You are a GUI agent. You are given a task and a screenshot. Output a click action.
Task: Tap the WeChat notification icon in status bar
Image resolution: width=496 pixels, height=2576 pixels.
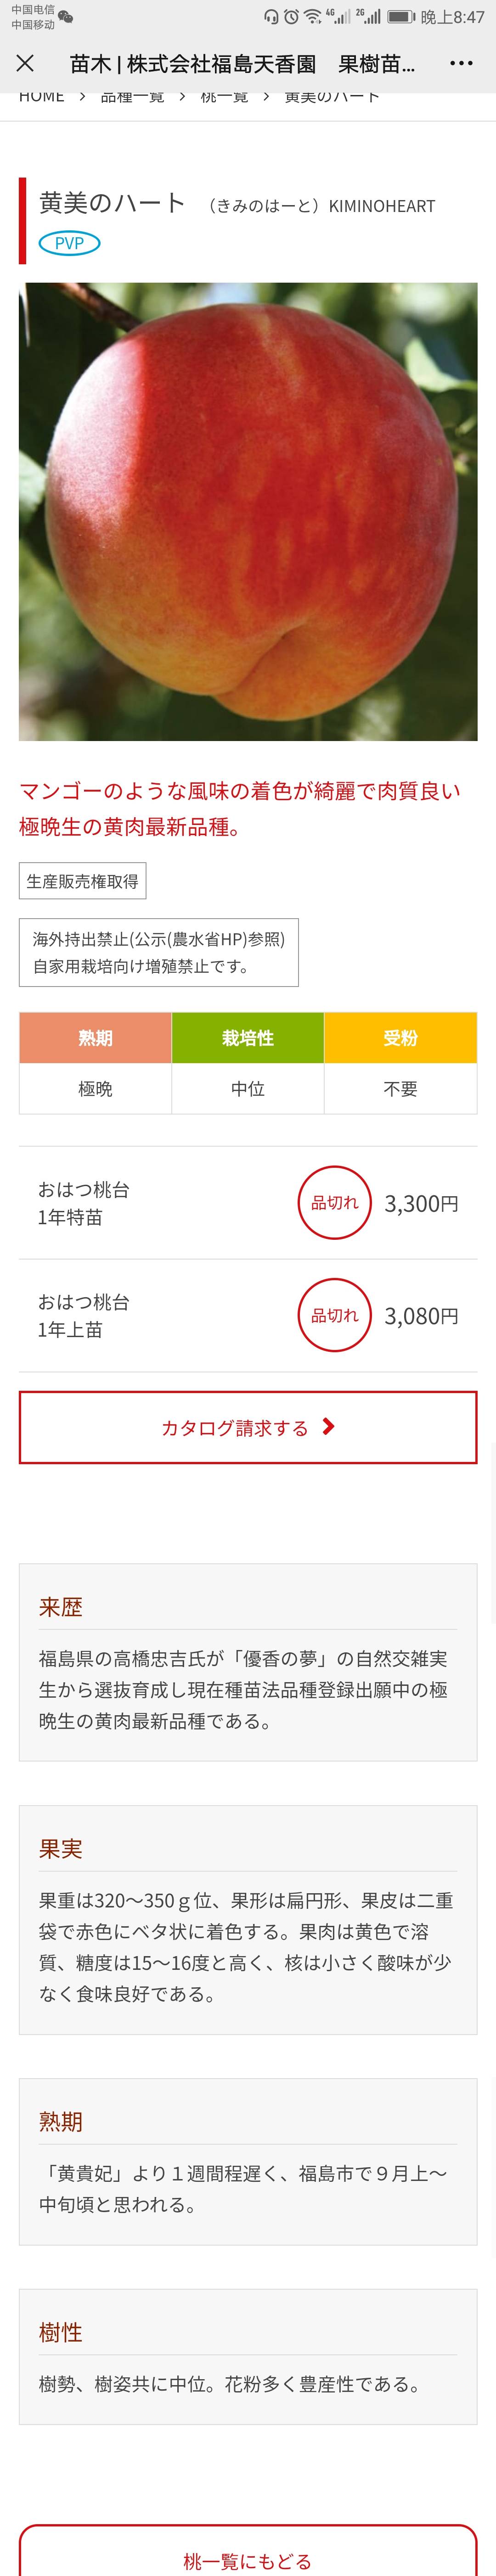(66, 17)
